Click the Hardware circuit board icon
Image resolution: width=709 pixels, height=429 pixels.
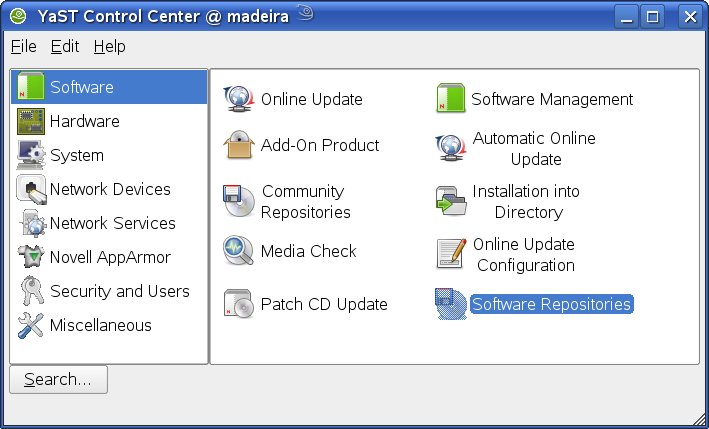[x=31, y=121]
